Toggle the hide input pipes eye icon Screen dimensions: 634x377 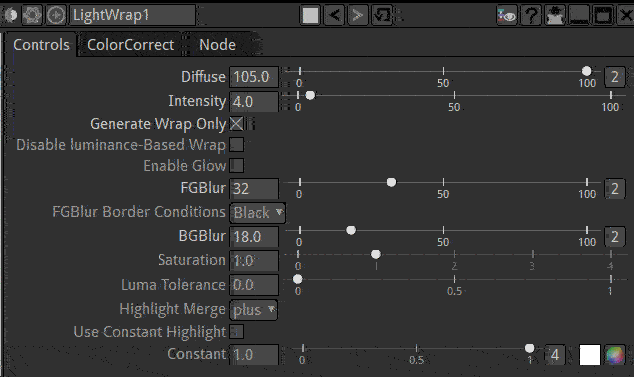[507, 15]
